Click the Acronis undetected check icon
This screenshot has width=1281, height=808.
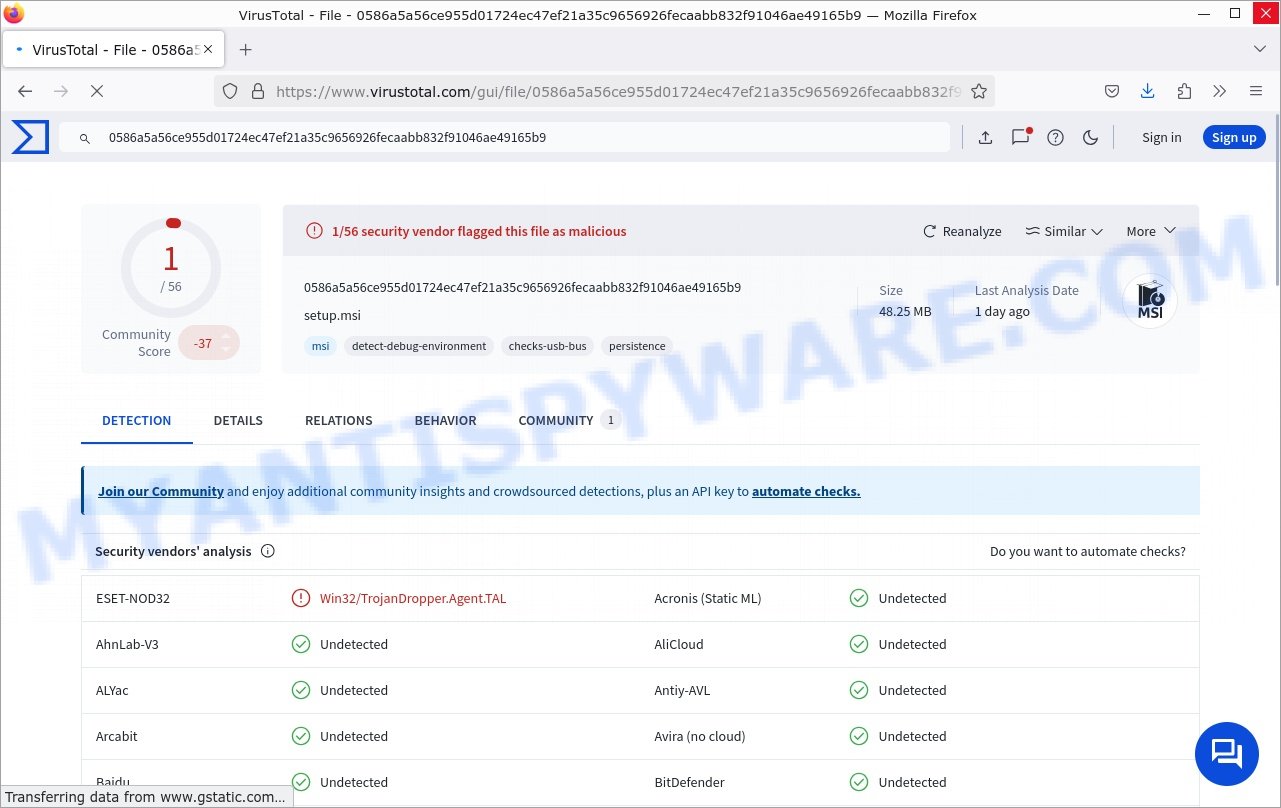coord(859,598)
